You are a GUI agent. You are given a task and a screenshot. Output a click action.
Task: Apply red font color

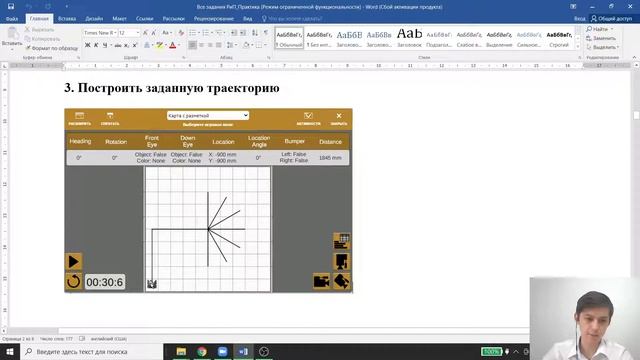point(173,45)
